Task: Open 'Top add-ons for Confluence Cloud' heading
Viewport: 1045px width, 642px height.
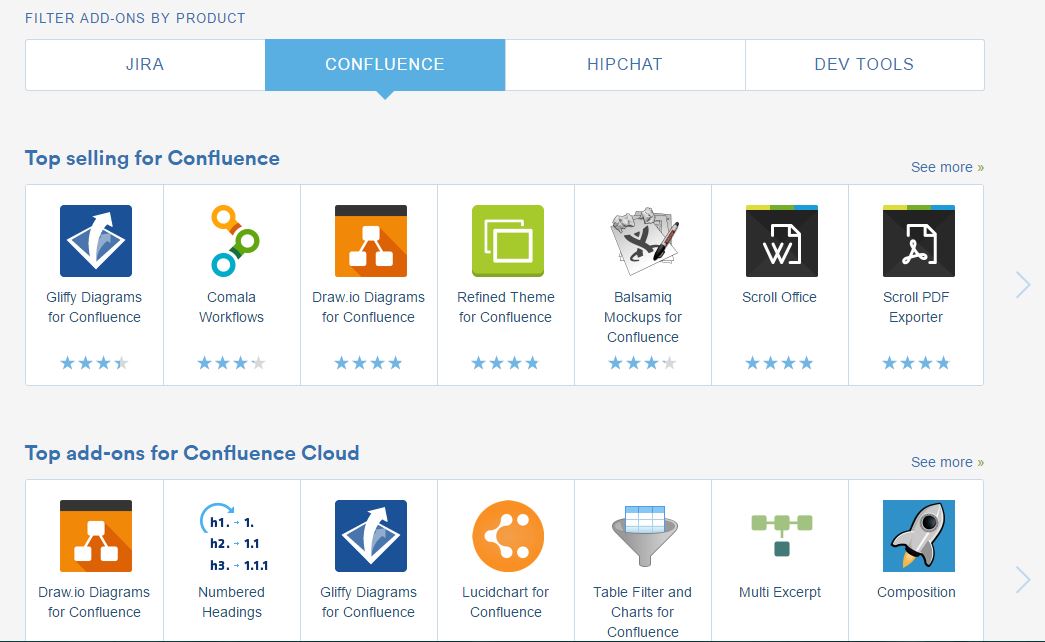Action: click(192, 453)
